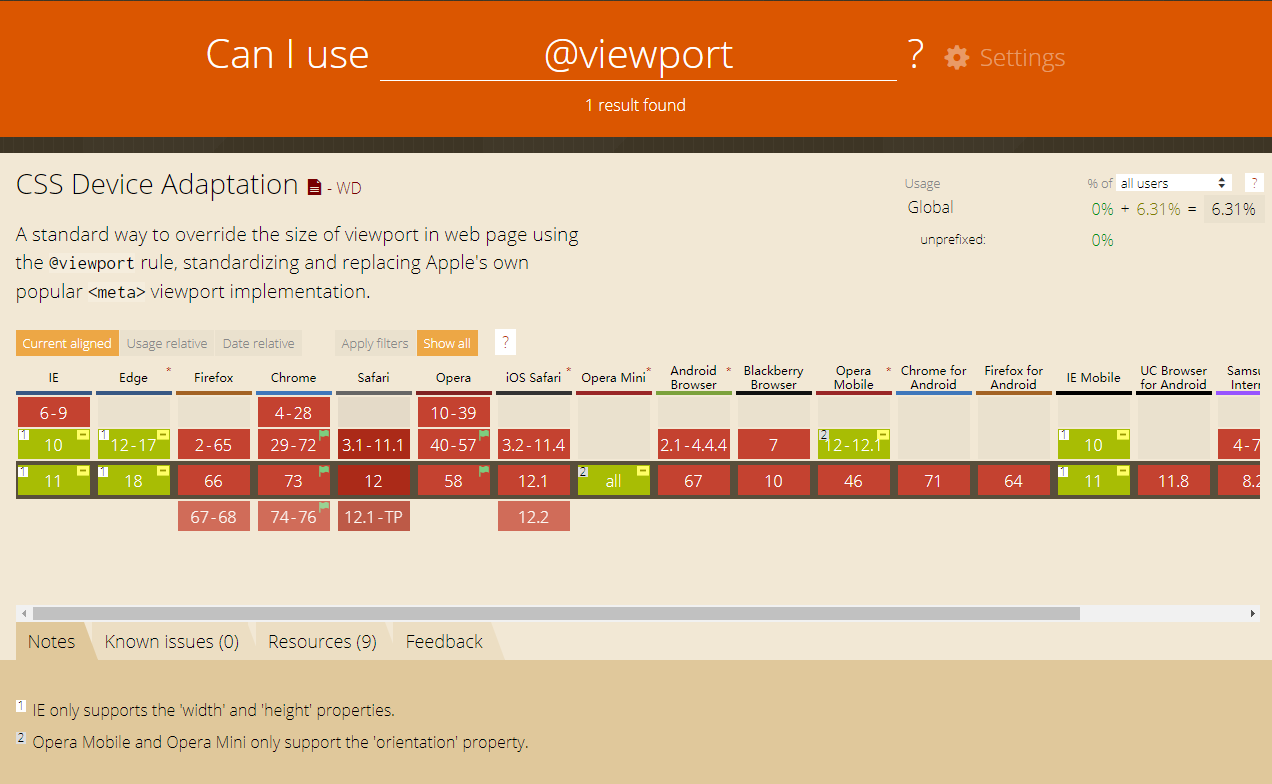
Task: Click the Safari 12.1-TP version cell
Action: point(374,517)
